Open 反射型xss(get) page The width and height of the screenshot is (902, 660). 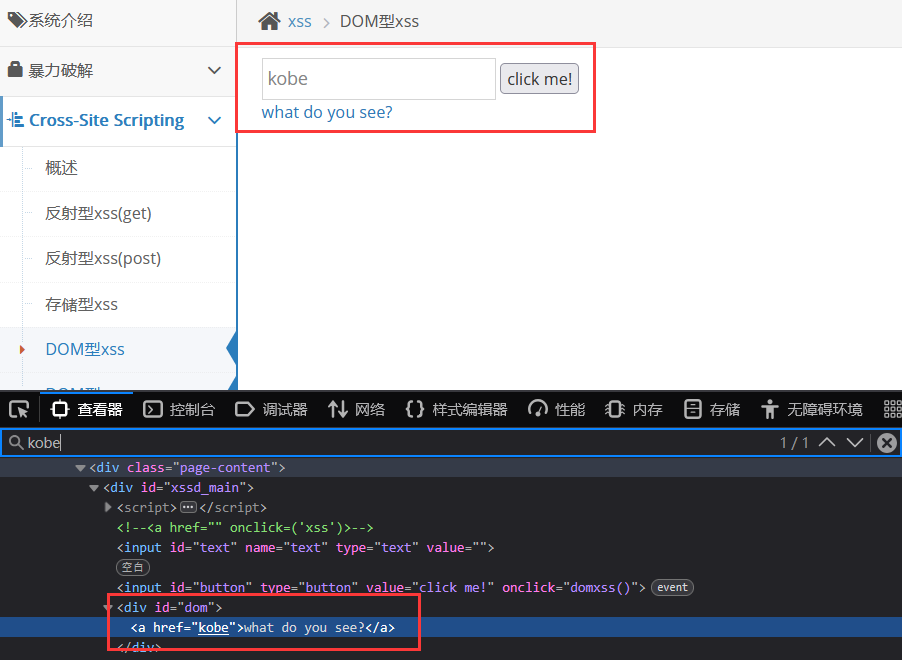98,213
